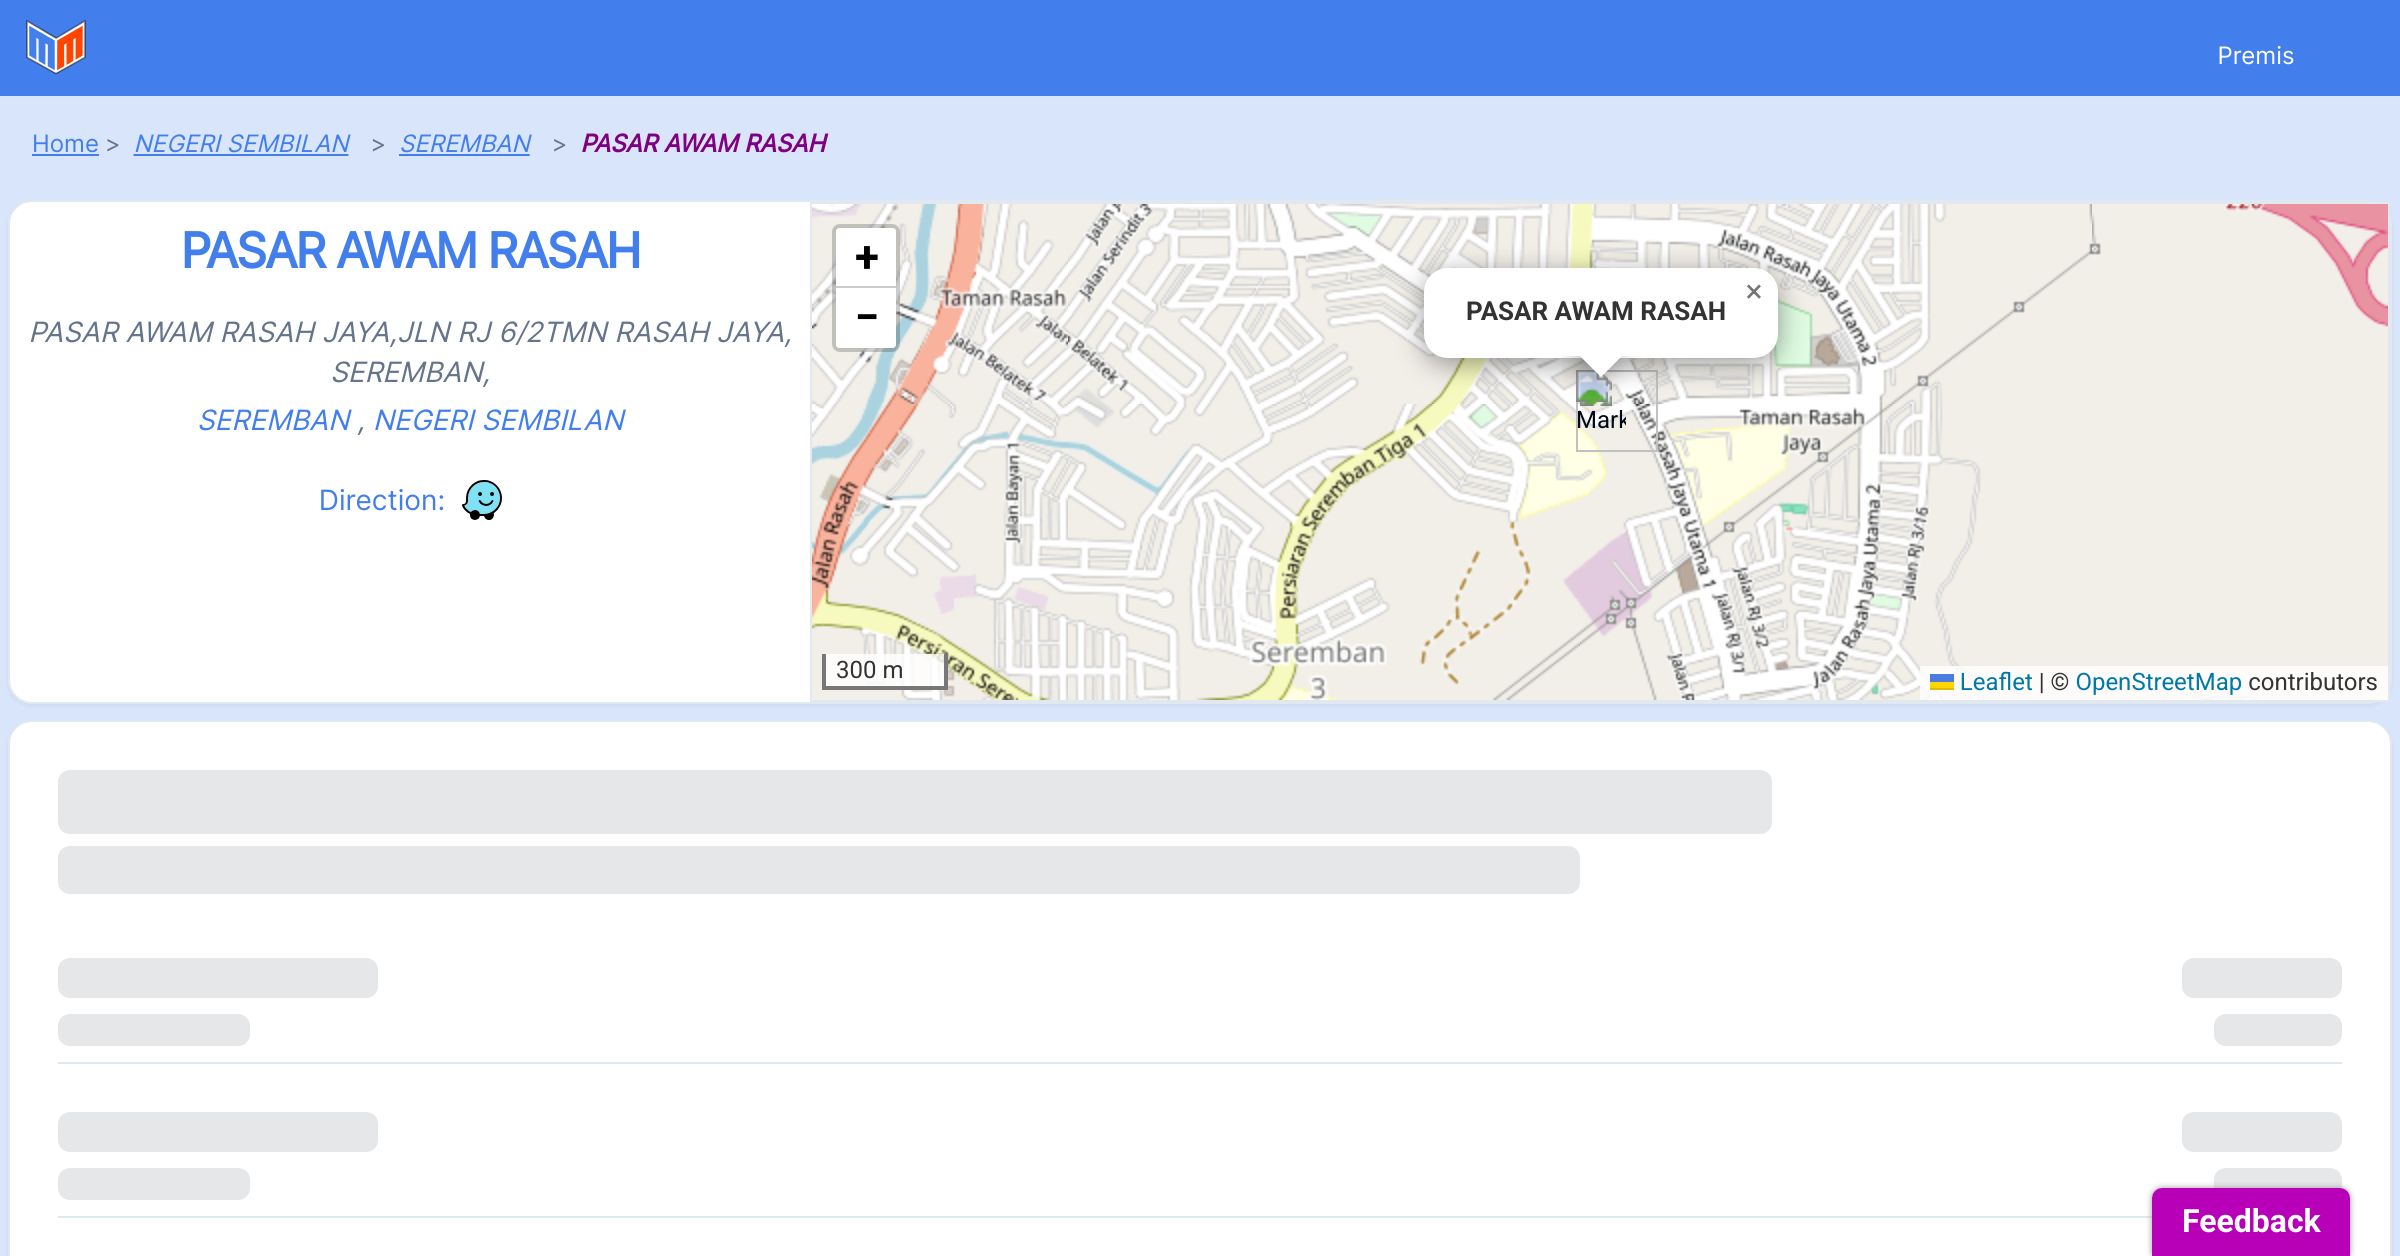Click NEGERI SEMBILAN state link under address

(499, 420)
